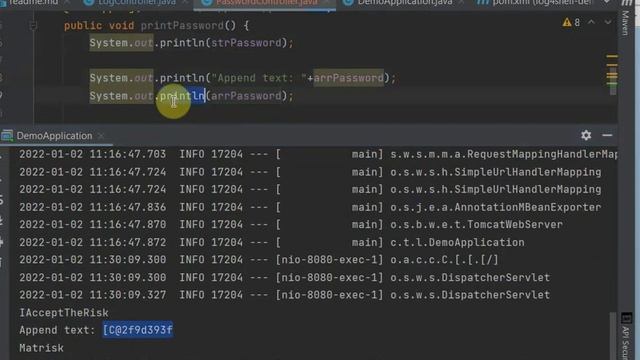Click the printPassword method name
The height and width of the screenshot is (360, 640).
(182, 26)
